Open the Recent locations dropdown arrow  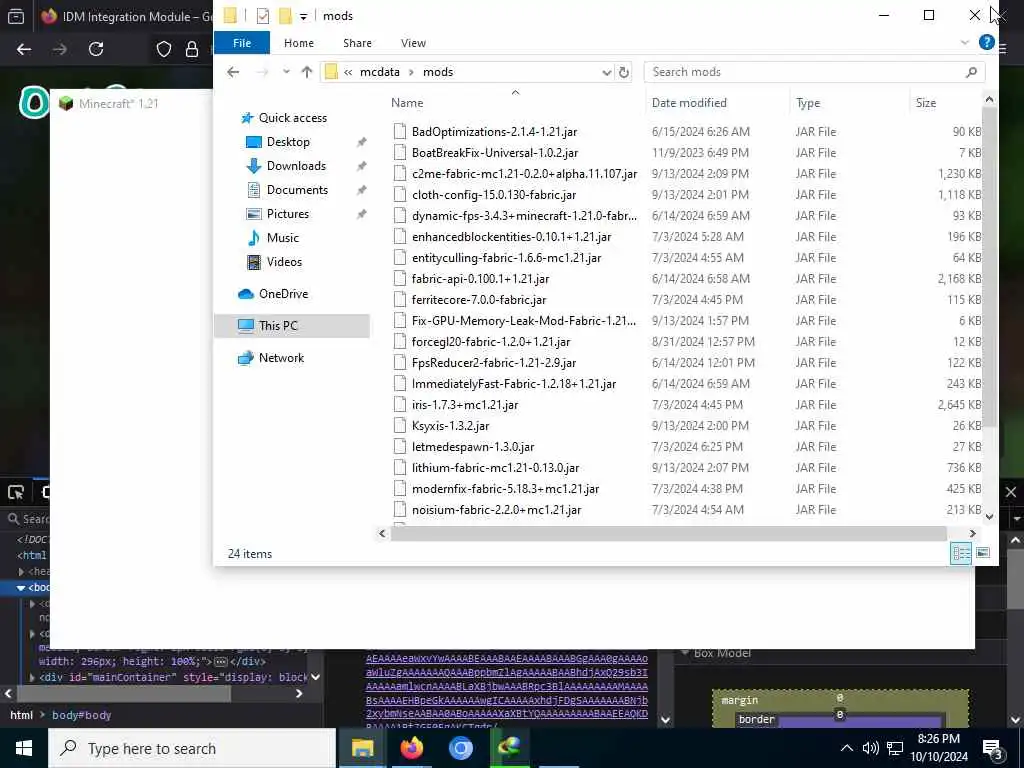[x=286, y=72]
